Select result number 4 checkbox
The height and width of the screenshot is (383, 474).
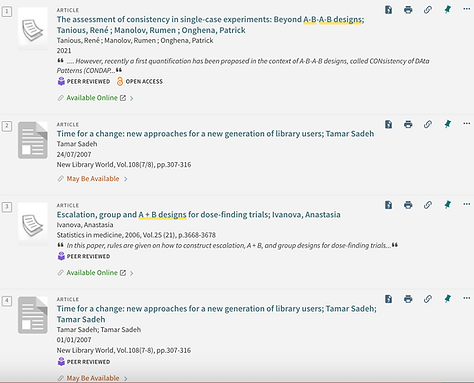click(7, 301)
